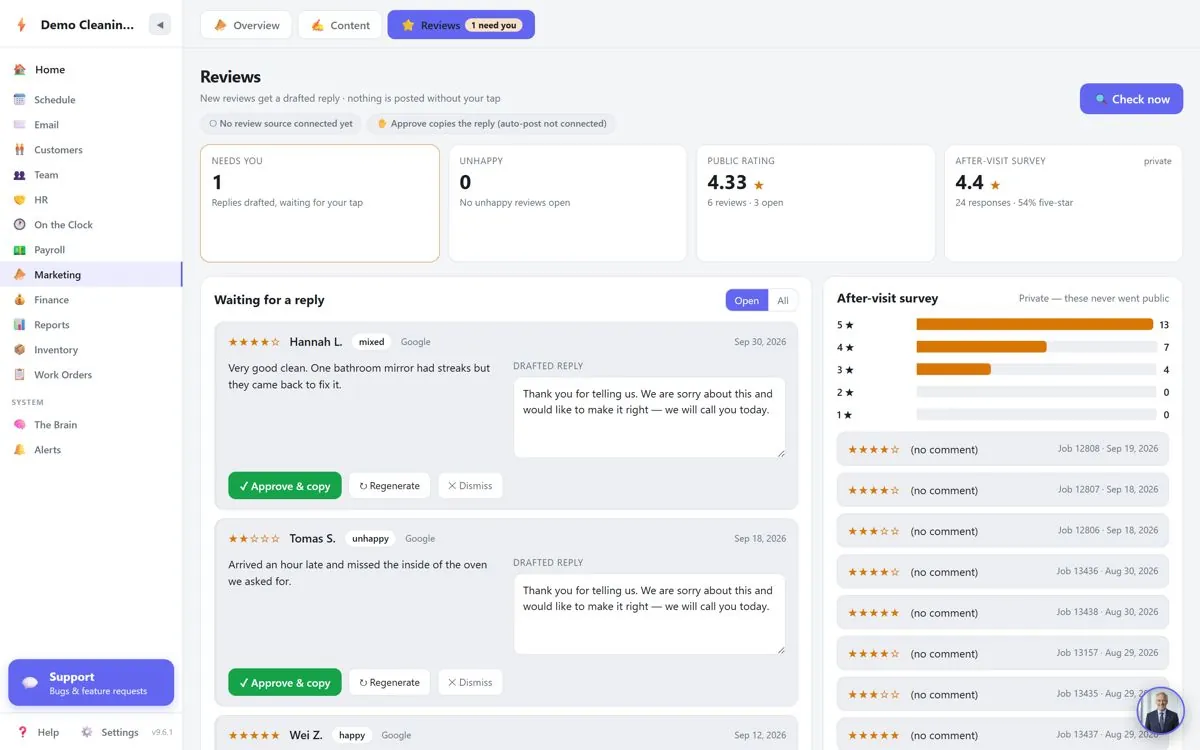Open Inventory box icon
Screen dimensions: 1200x750
[x=19, y=350]
